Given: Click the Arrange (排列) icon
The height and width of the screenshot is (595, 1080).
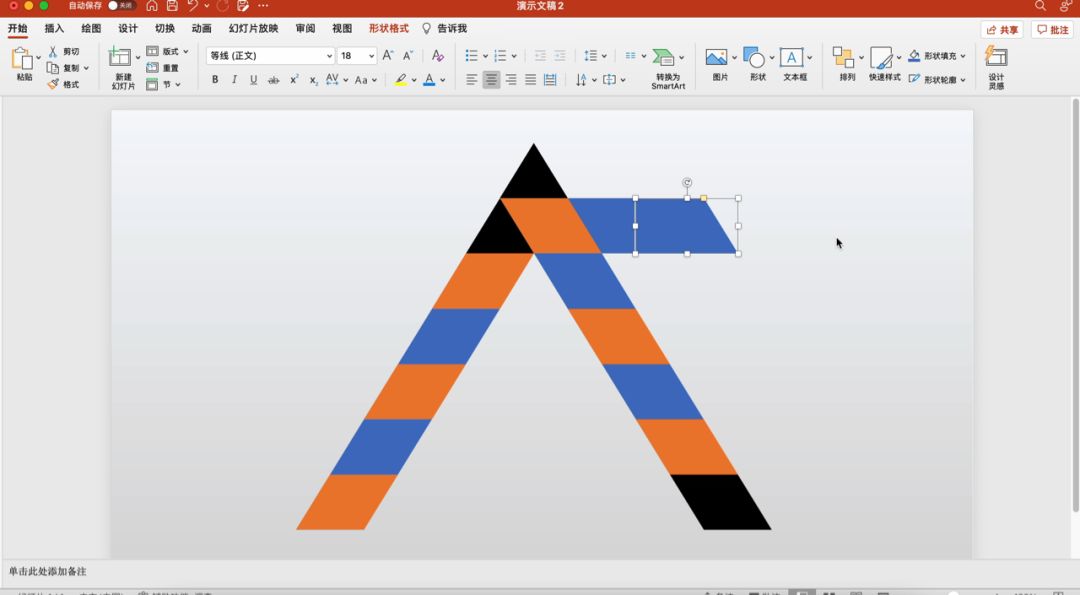Looking at the screenshot, I should click(843, 58).
